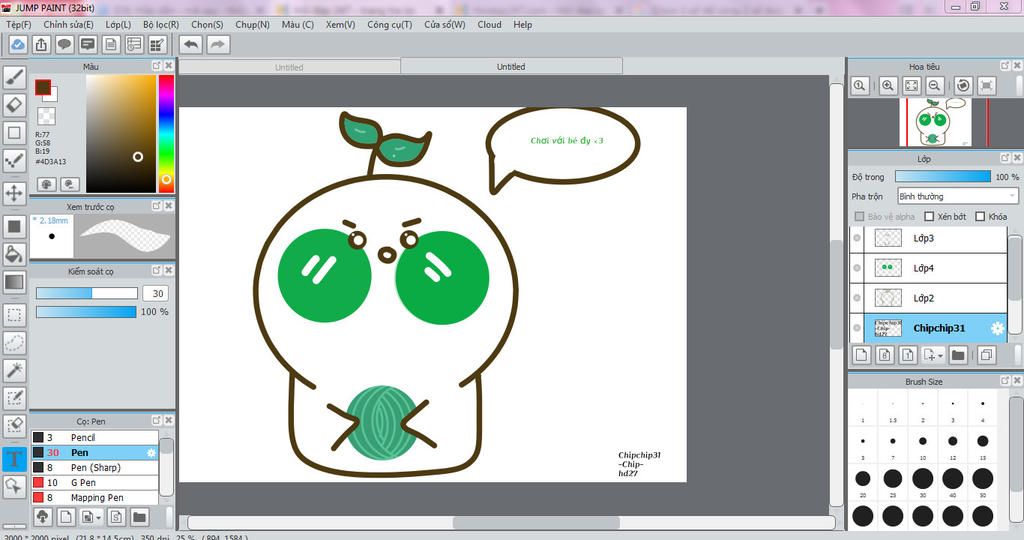
Task: Click the grid with pencil toolbar icon
Action: [157, 44]
